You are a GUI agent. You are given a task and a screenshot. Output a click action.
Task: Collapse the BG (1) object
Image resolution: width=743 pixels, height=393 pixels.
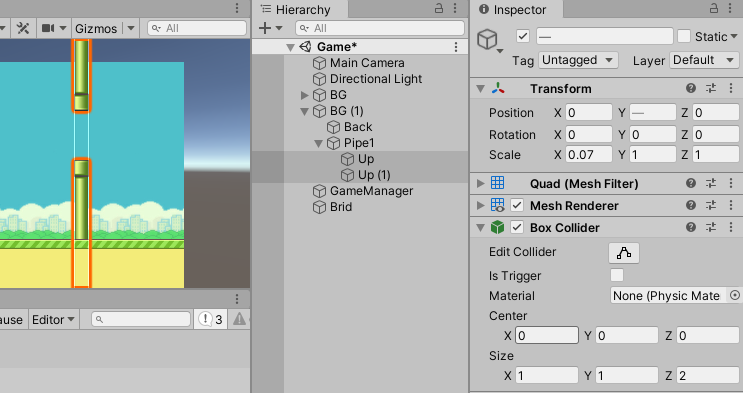click(305, 111)
